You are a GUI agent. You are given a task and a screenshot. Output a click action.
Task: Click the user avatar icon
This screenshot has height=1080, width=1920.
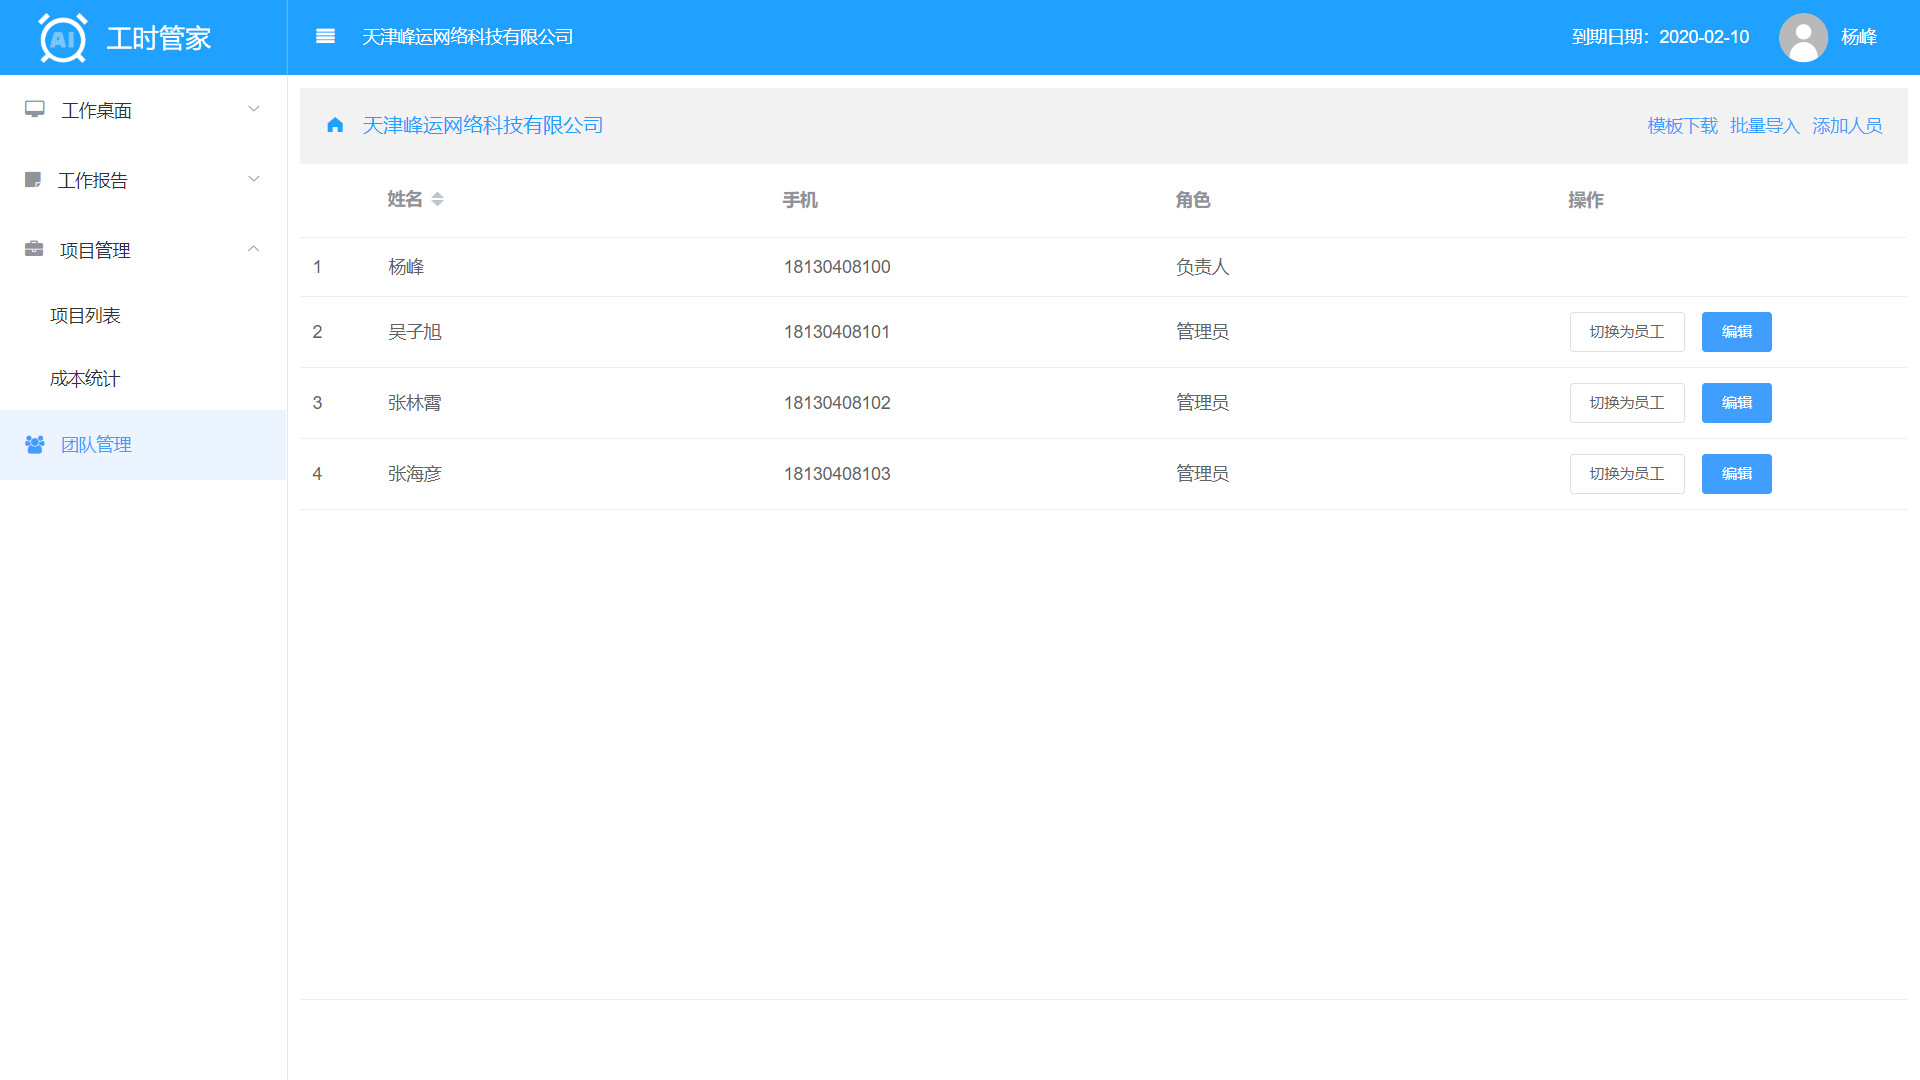click(x=1803, y=37)
